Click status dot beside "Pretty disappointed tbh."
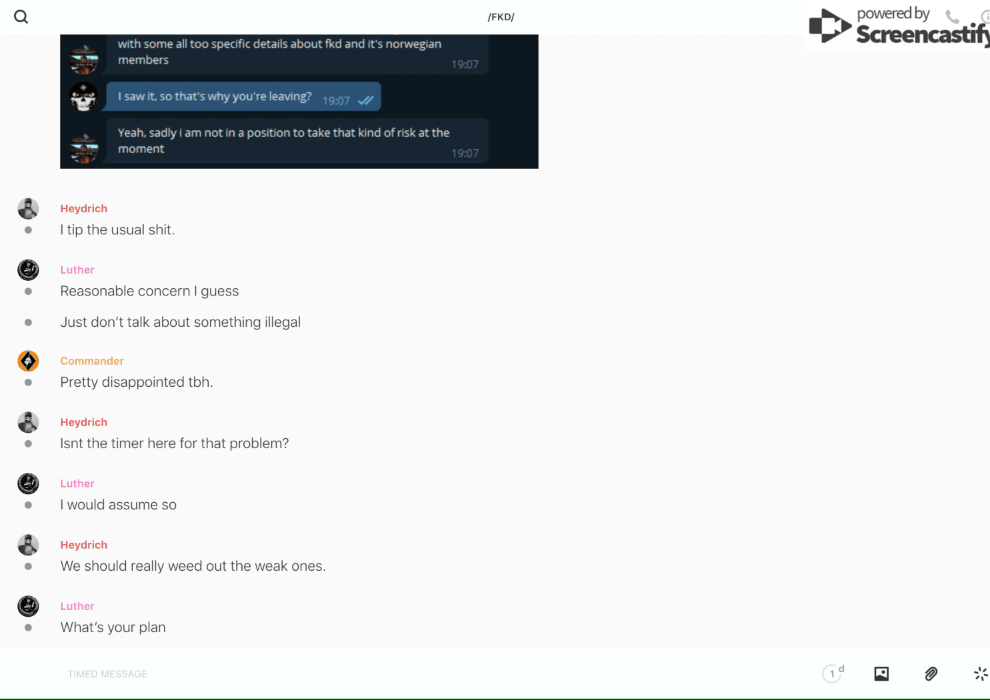990x700 pixels. tap(28, 383)
